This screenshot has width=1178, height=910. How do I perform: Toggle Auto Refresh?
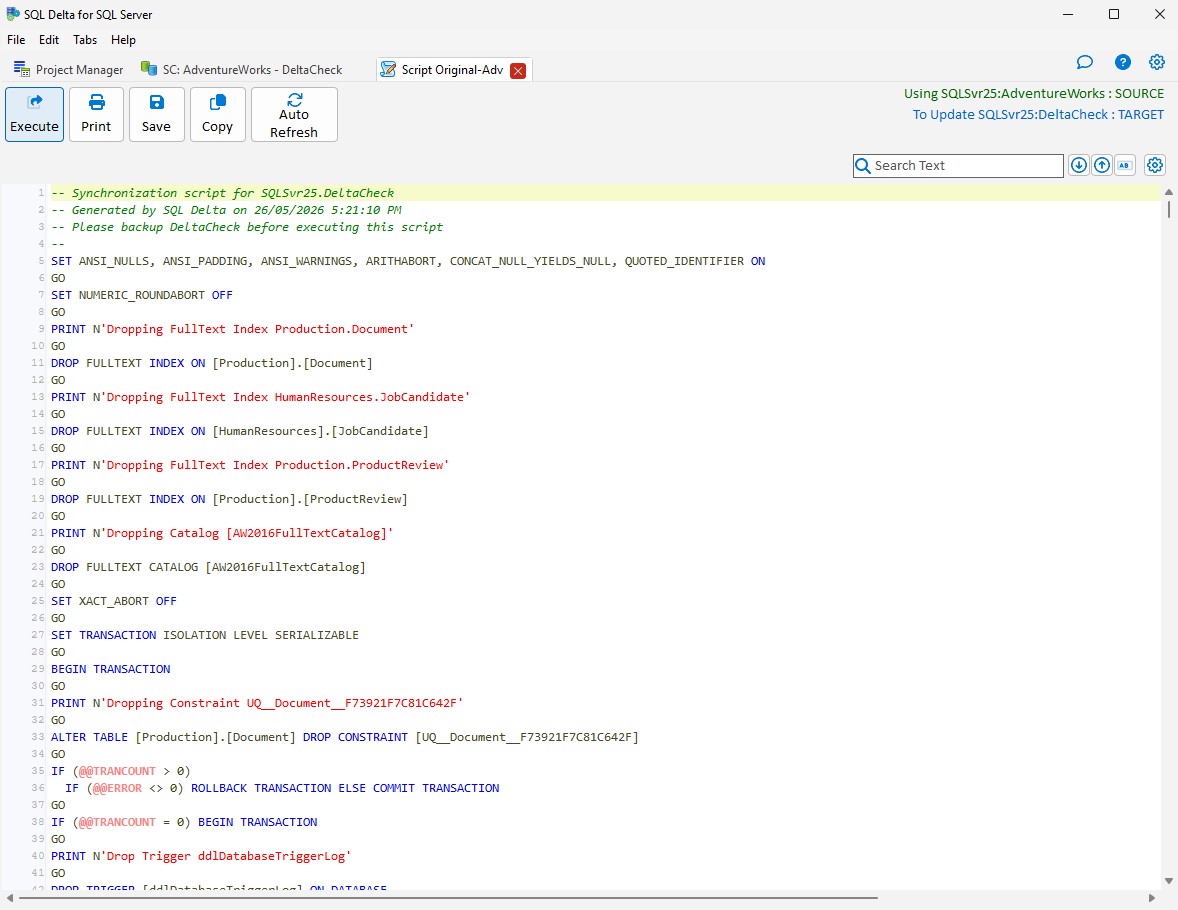pos(294,114)
